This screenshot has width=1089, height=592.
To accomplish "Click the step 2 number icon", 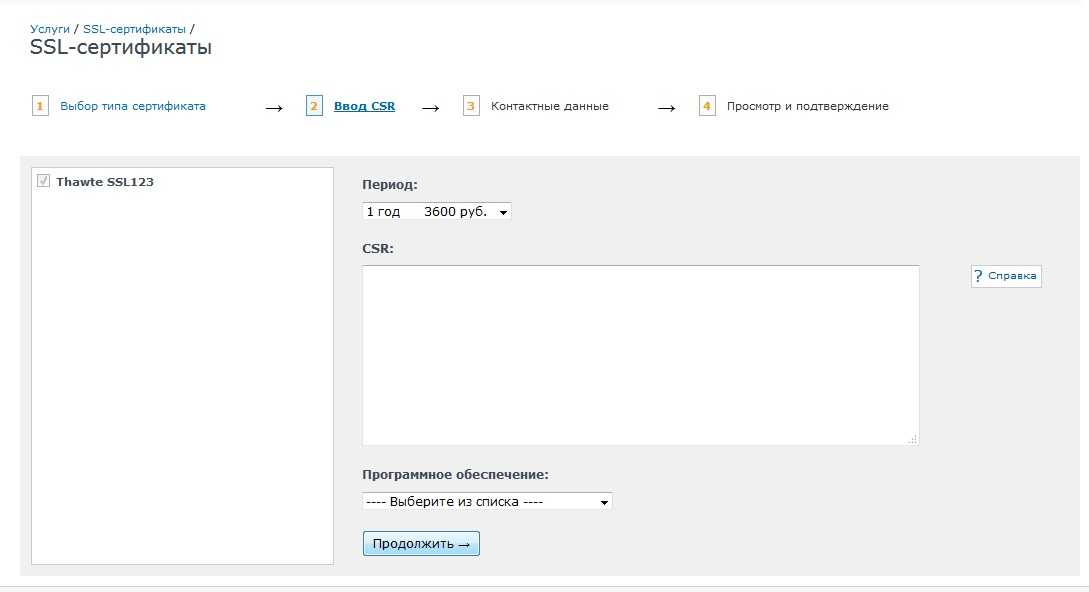I will 314,106.
